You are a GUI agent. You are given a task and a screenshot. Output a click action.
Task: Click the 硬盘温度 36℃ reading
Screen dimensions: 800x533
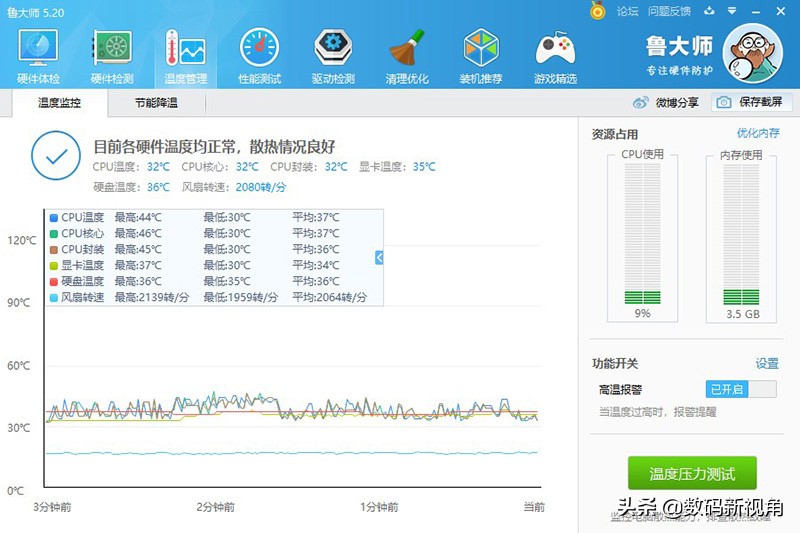131,187
